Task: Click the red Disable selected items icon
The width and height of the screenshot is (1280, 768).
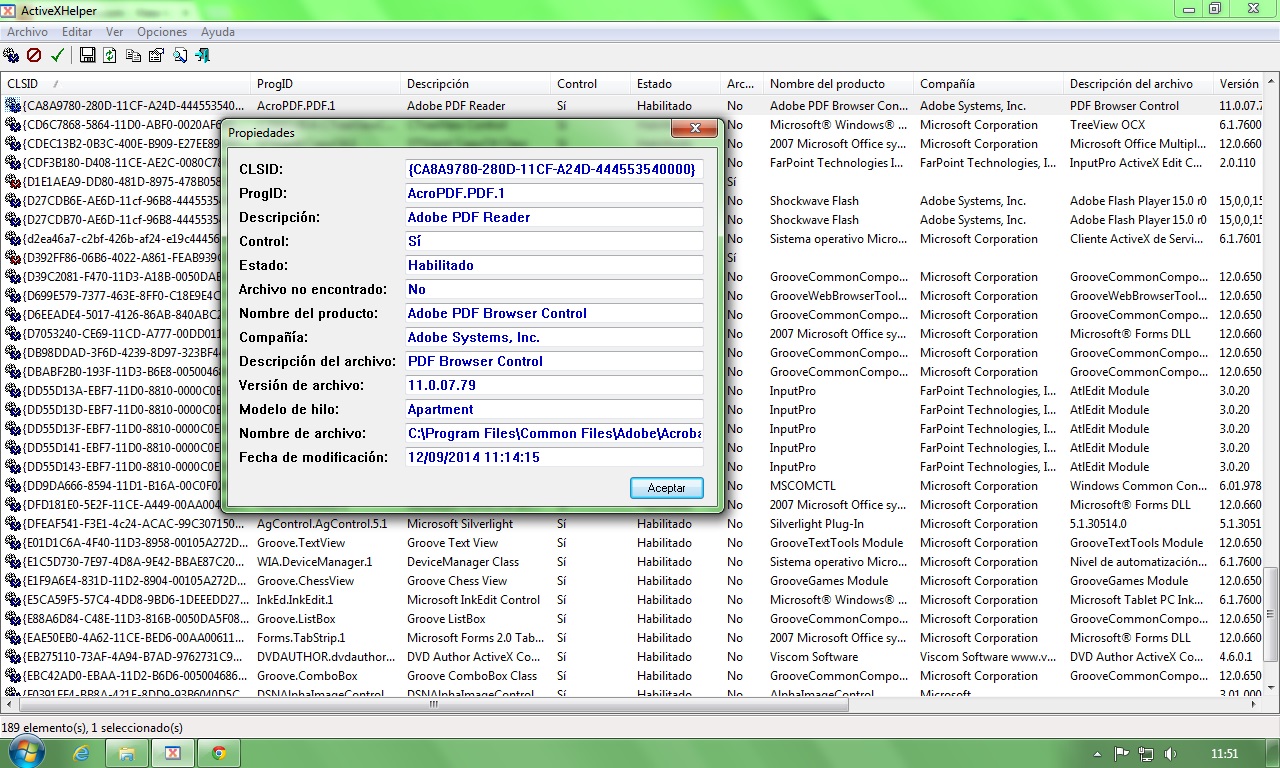Action: pyautogui.click(x=34, y=56)
